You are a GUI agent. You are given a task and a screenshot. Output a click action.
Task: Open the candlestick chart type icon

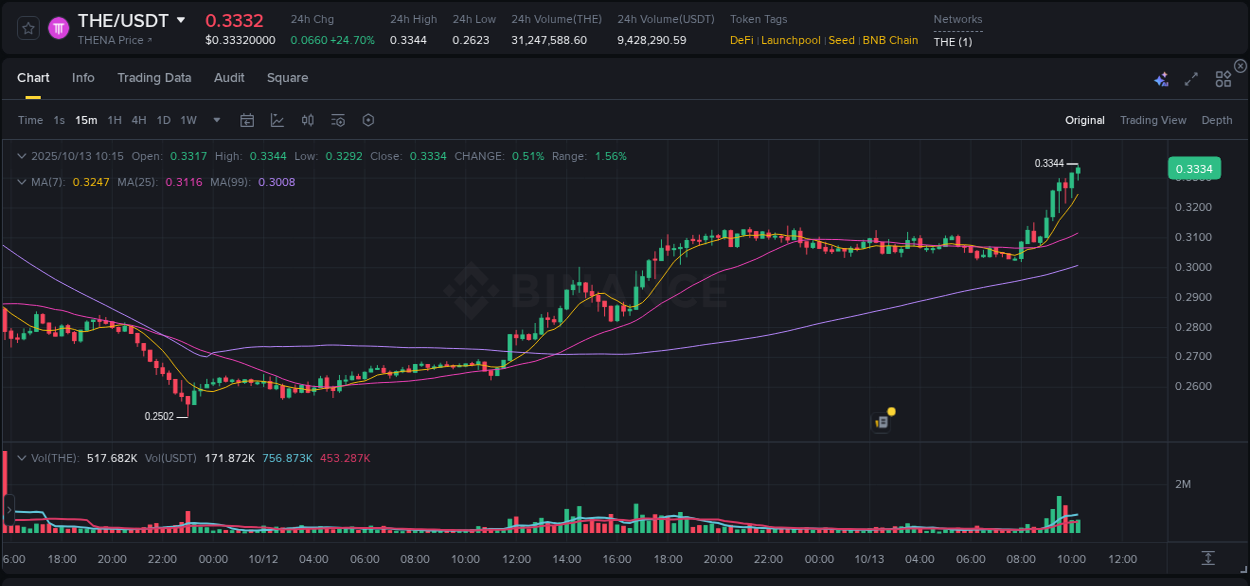click(308, 120)
